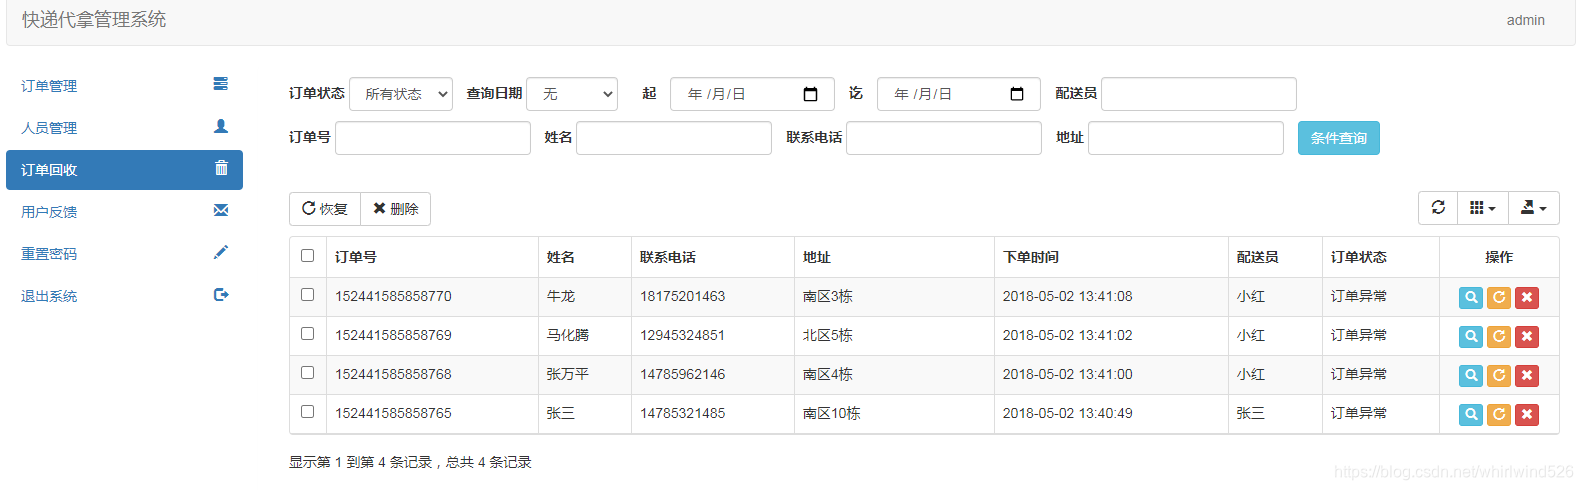Screen dimensions: 1583x490
Task: Restore order 152441585858765 with orange icon
Action: 1499,415
